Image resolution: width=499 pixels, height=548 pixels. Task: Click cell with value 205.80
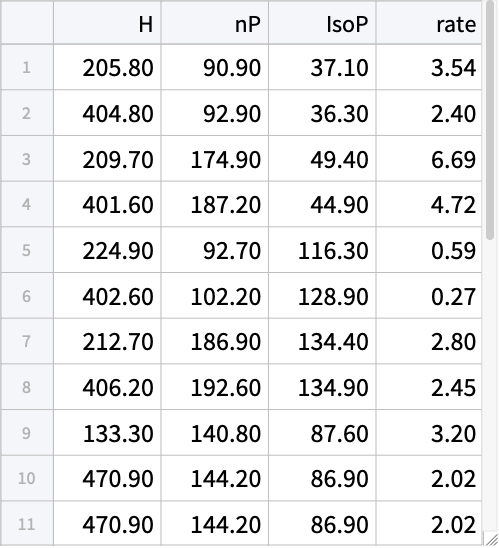point(107,67)
